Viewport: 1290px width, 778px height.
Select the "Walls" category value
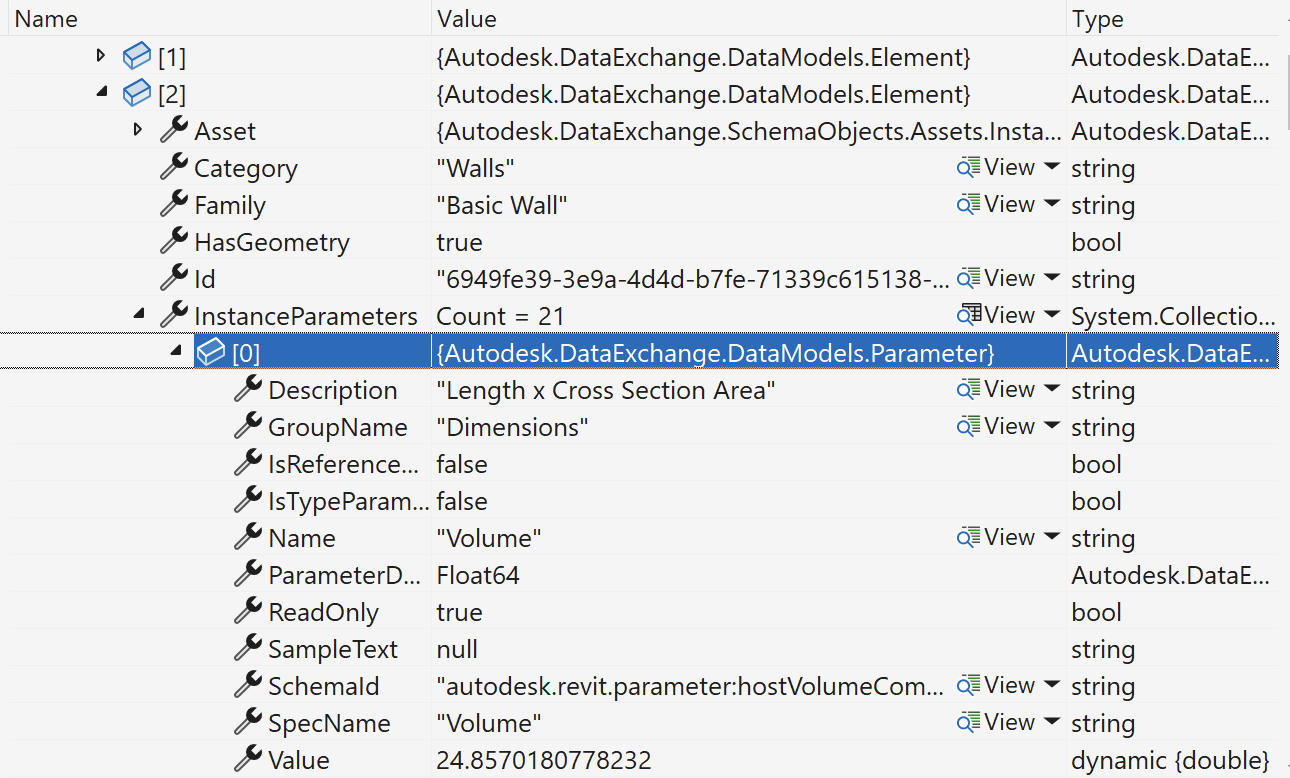tap(476, 168)
